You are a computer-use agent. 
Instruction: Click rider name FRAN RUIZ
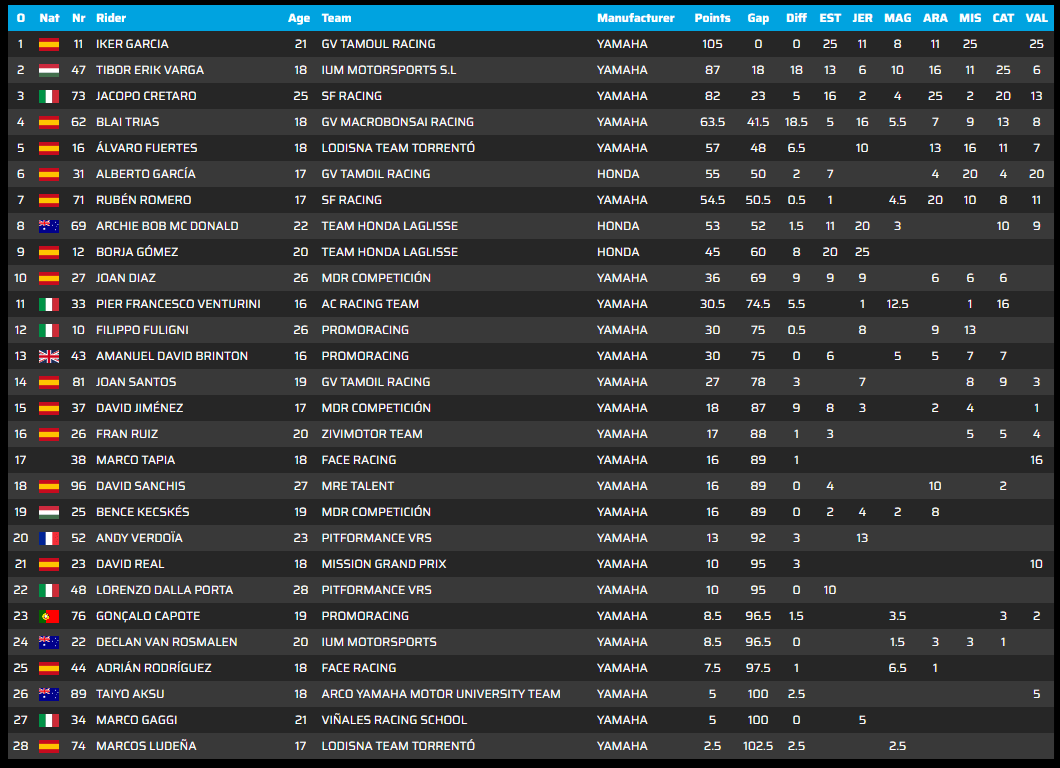click(127, 435)
